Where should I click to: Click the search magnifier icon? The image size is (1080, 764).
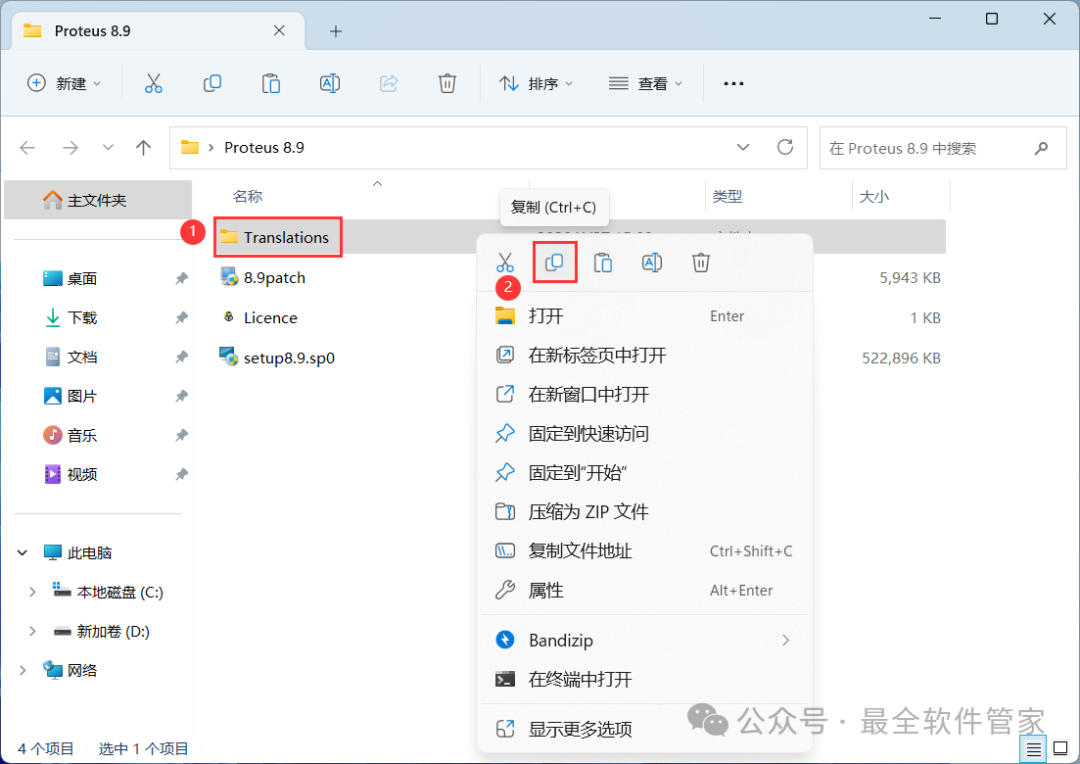pos(1041,148)
